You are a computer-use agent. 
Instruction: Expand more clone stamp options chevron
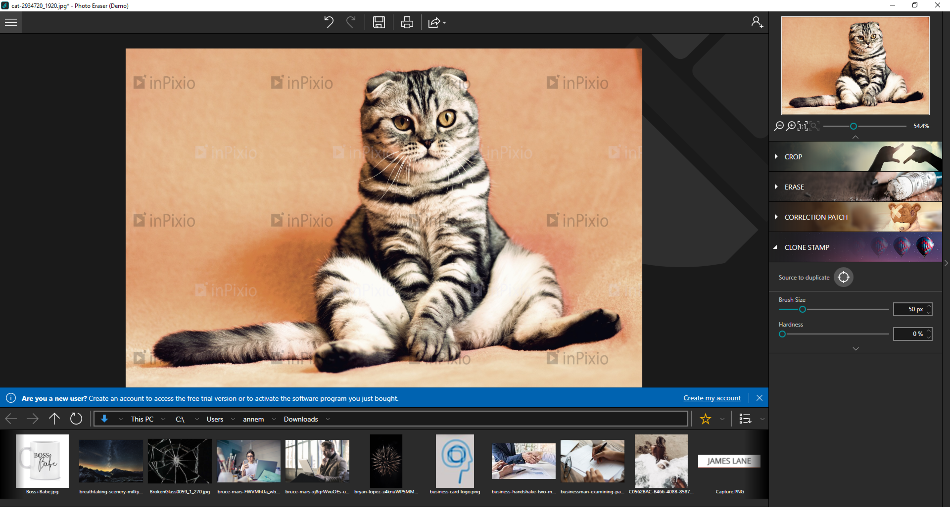click(x=855, y=348)
